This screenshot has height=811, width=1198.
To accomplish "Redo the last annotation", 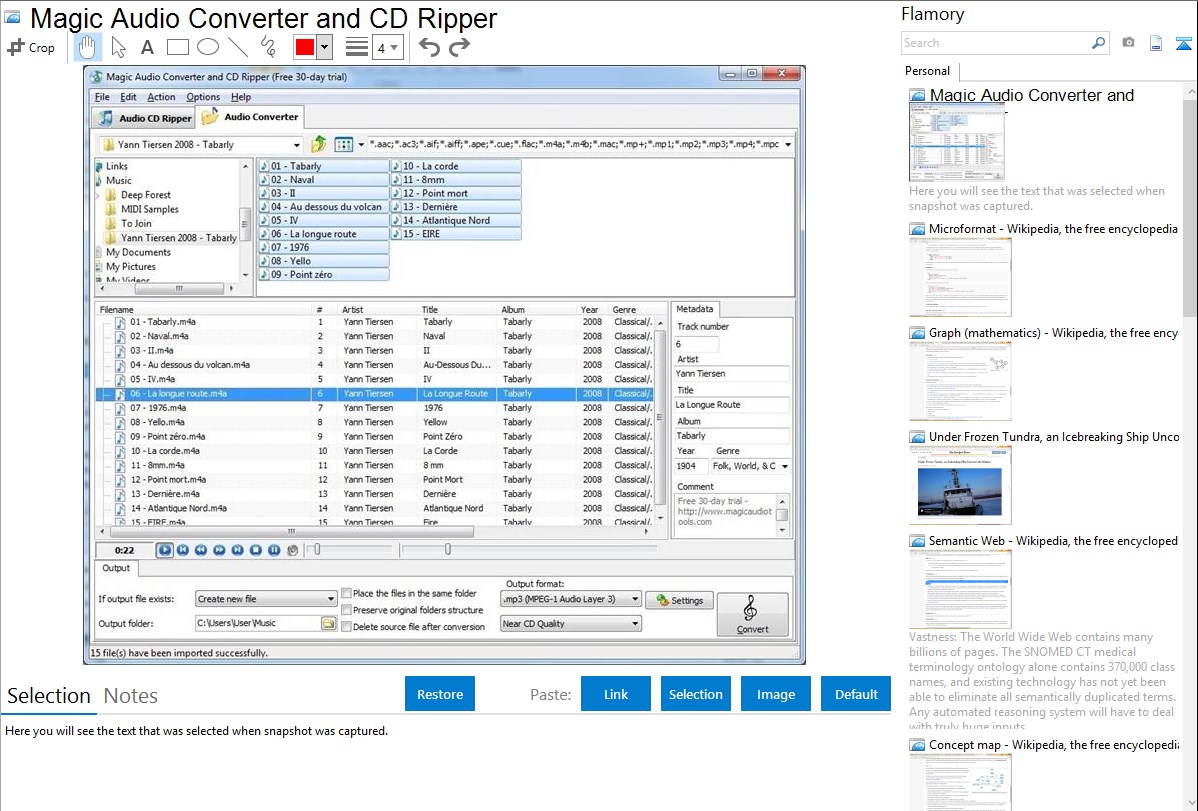I will [459, 47].
